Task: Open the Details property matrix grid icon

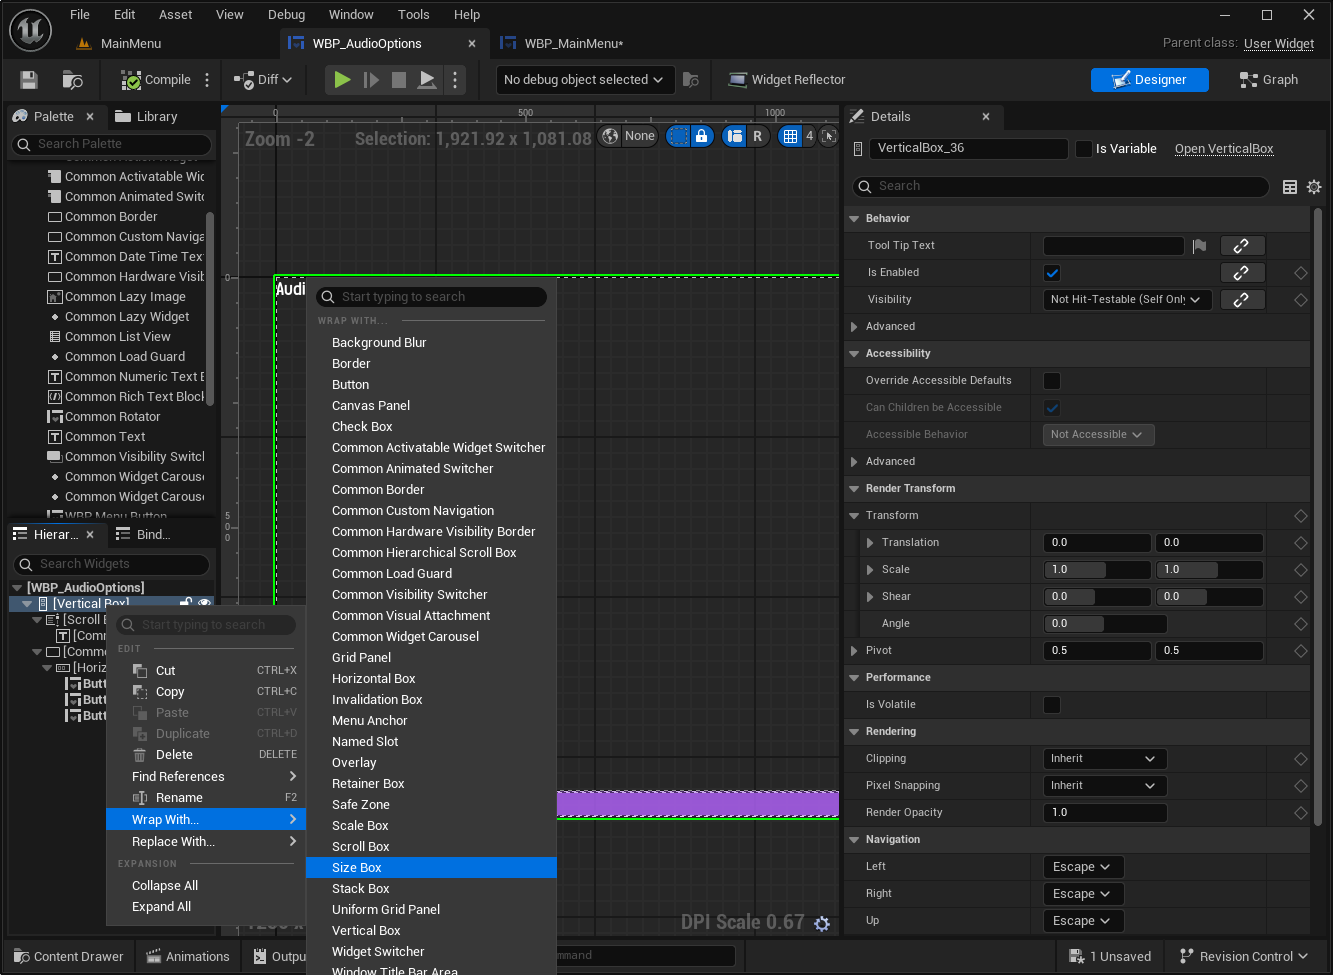Action: click(x=1290, y=187)
